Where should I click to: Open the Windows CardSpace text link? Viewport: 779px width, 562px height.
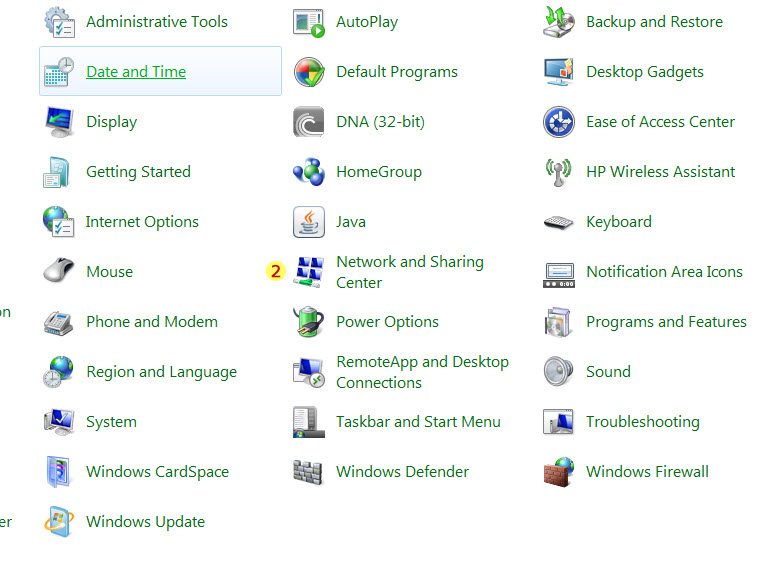point(157,472)
